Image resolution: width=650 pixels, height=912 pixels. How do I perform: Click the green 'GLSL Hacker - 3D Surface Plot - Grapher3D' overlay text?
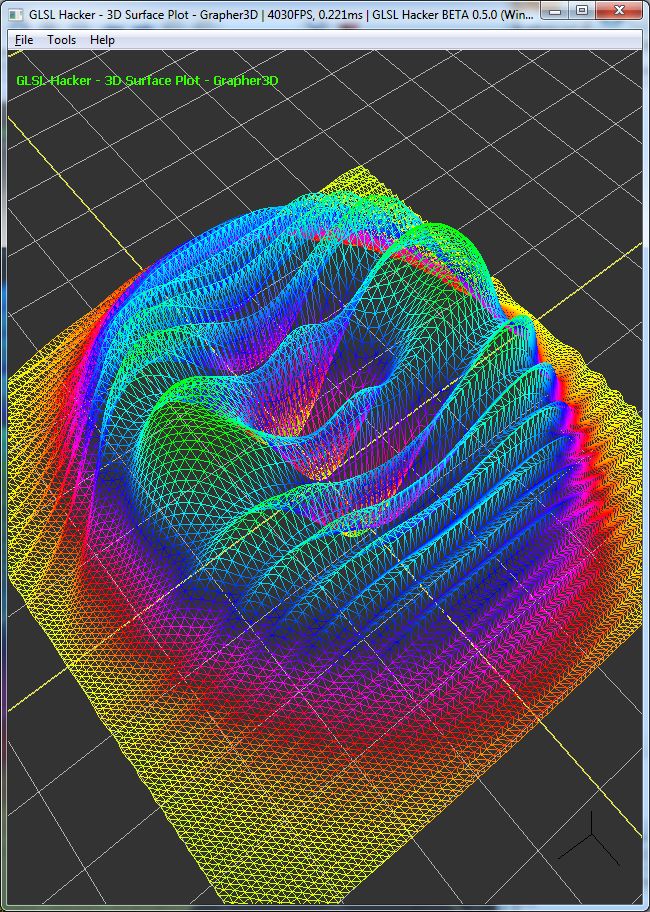pos(147,81)
